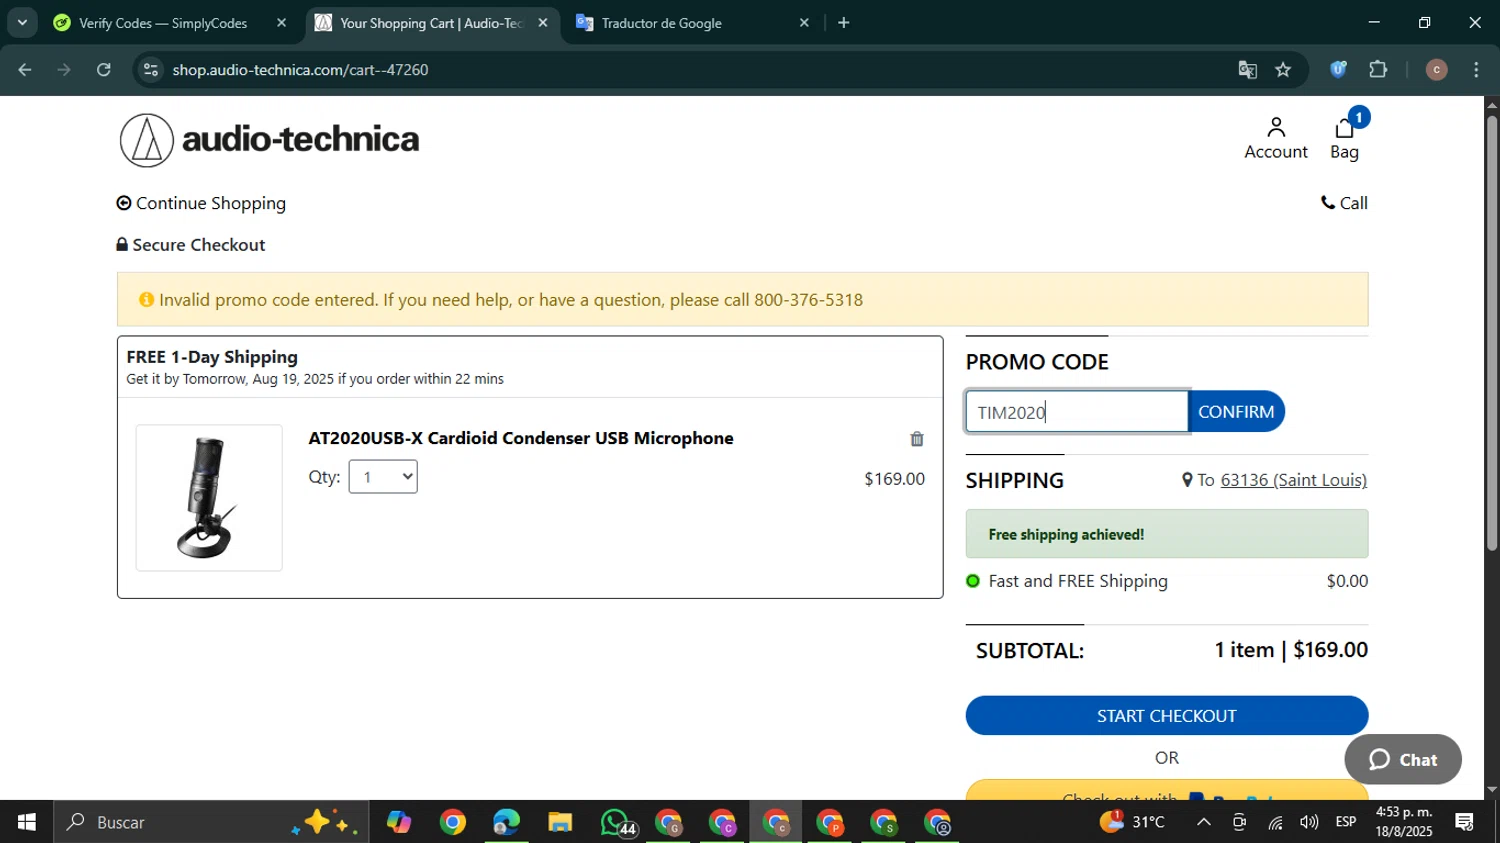The width and height of the screenshot is (1500, 843).
Task: Click the Call phone link
Action: tap(1344, 203)
